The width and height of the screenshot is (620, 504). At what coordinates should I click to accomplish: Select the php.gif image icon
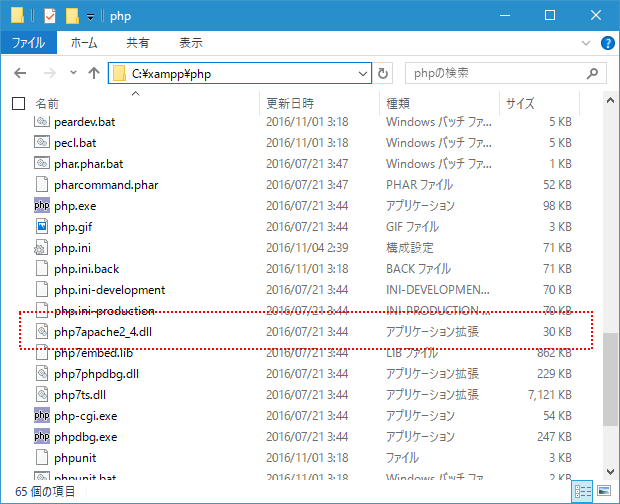(42, 226)
